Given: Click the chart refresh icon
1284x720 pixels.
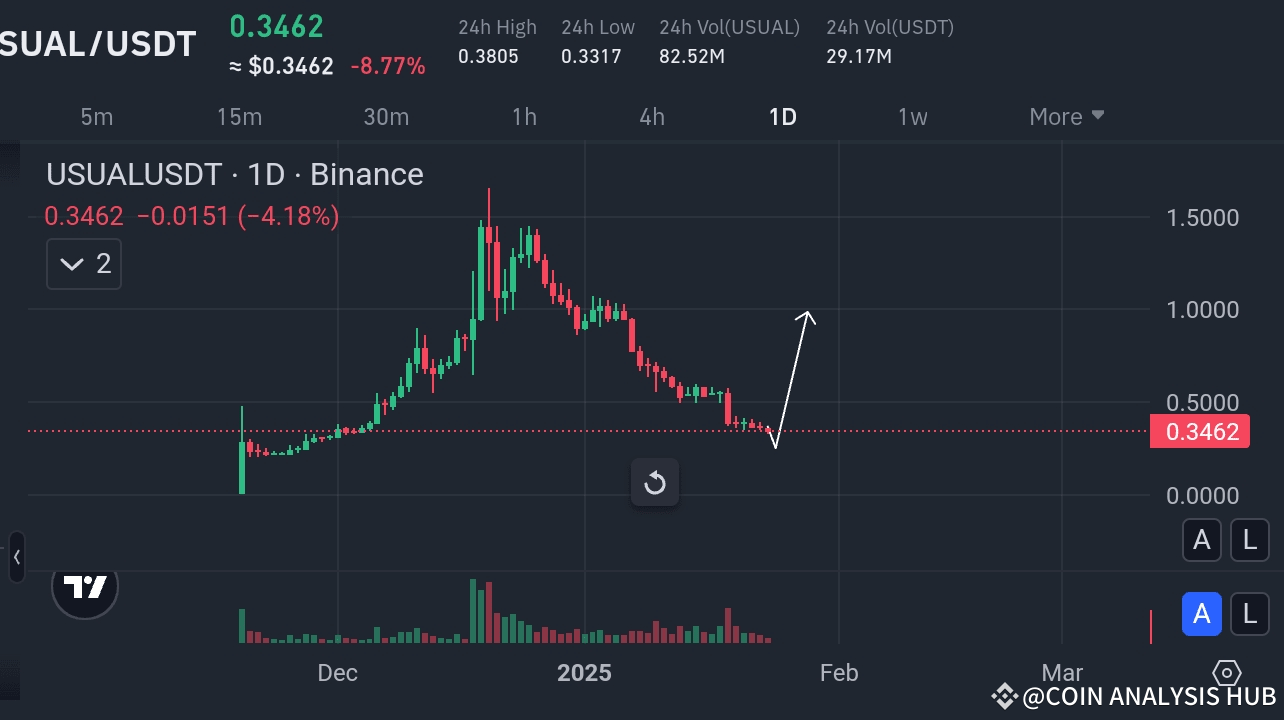Looking at the screenshot, I should tap(655, 482).
